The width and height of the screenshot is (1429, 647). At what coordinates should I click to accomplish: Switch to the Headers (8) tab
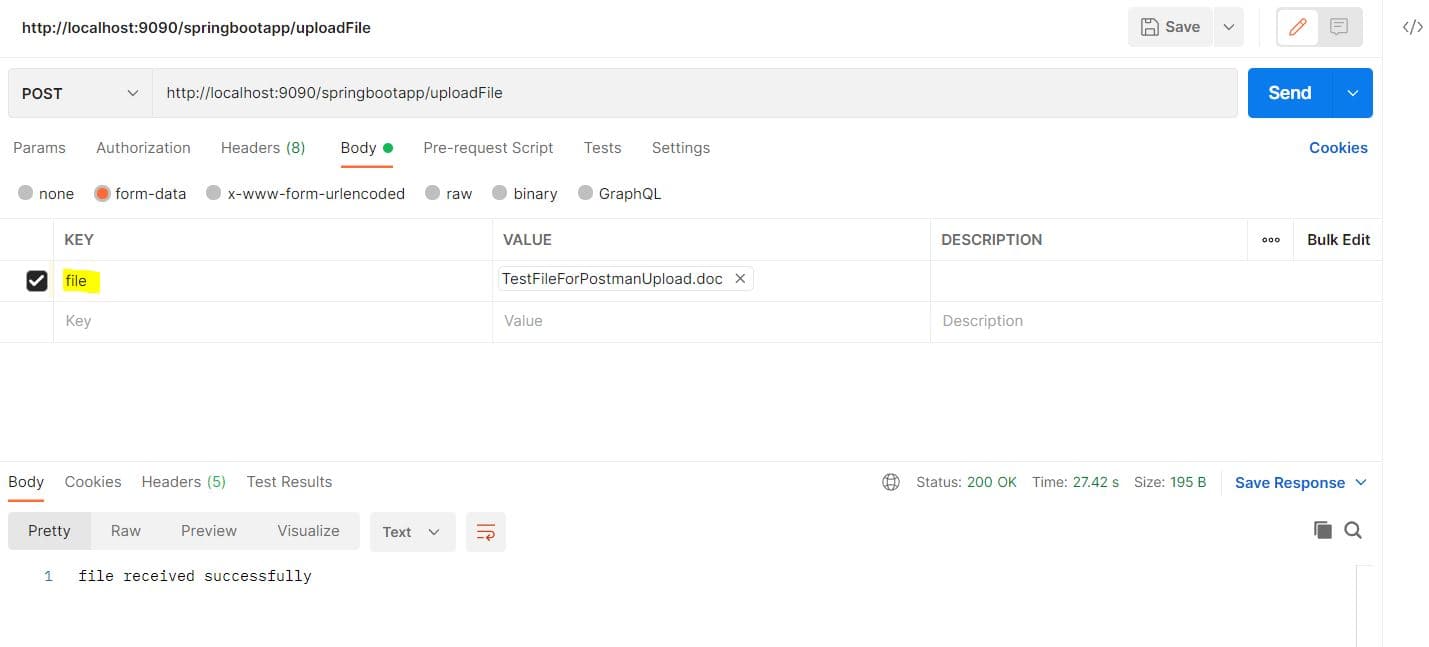pos(262,147)
